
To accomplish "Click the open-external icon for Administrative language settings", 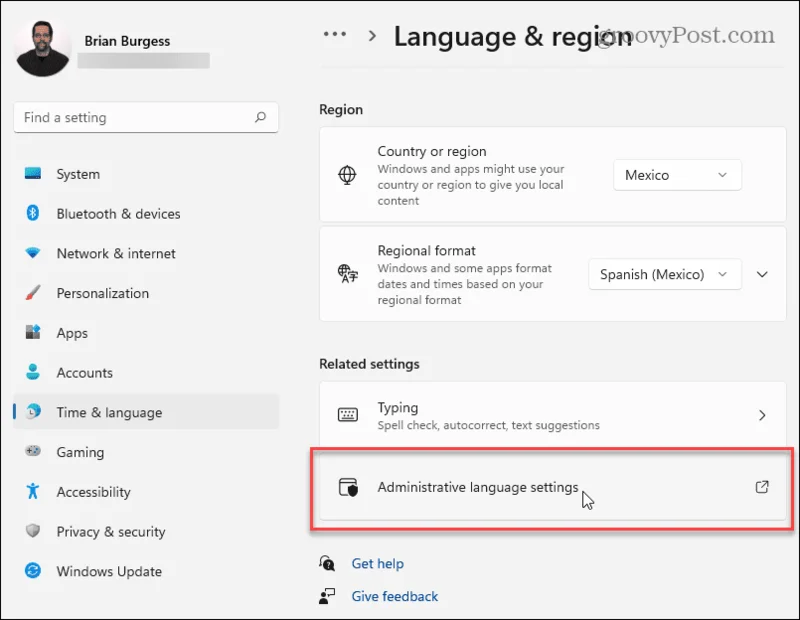I will 762,487.
